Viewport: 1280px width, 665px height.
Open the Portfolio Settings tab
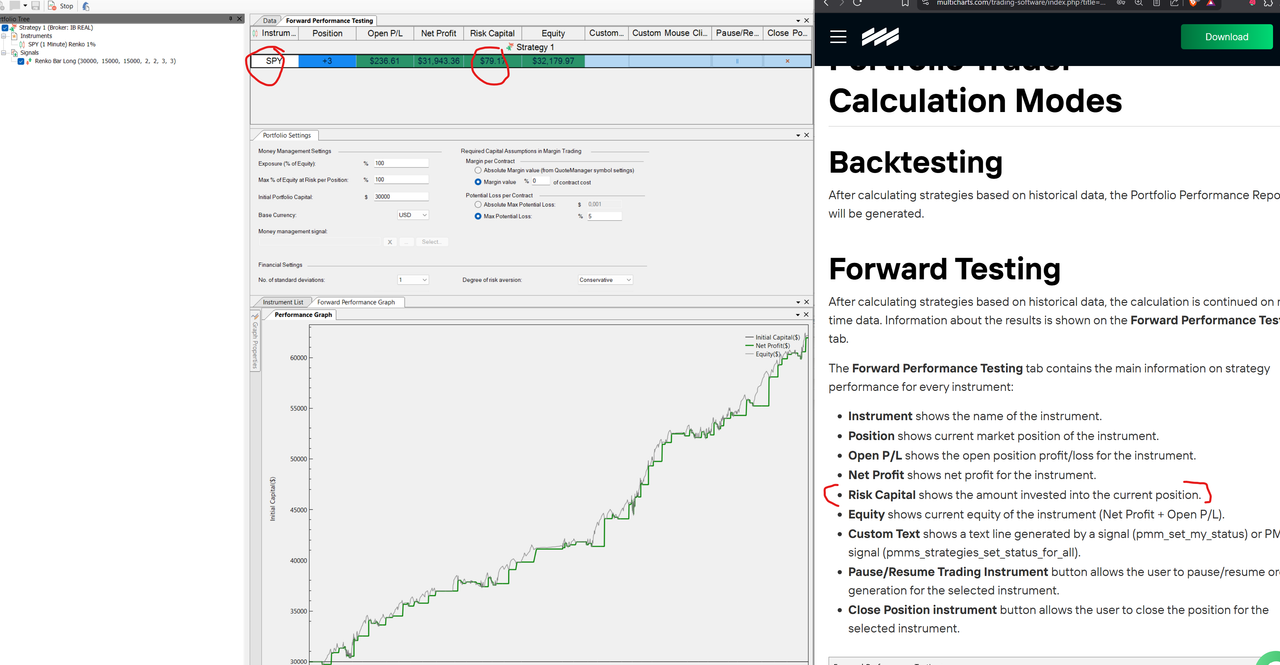[x=287, y=135]
